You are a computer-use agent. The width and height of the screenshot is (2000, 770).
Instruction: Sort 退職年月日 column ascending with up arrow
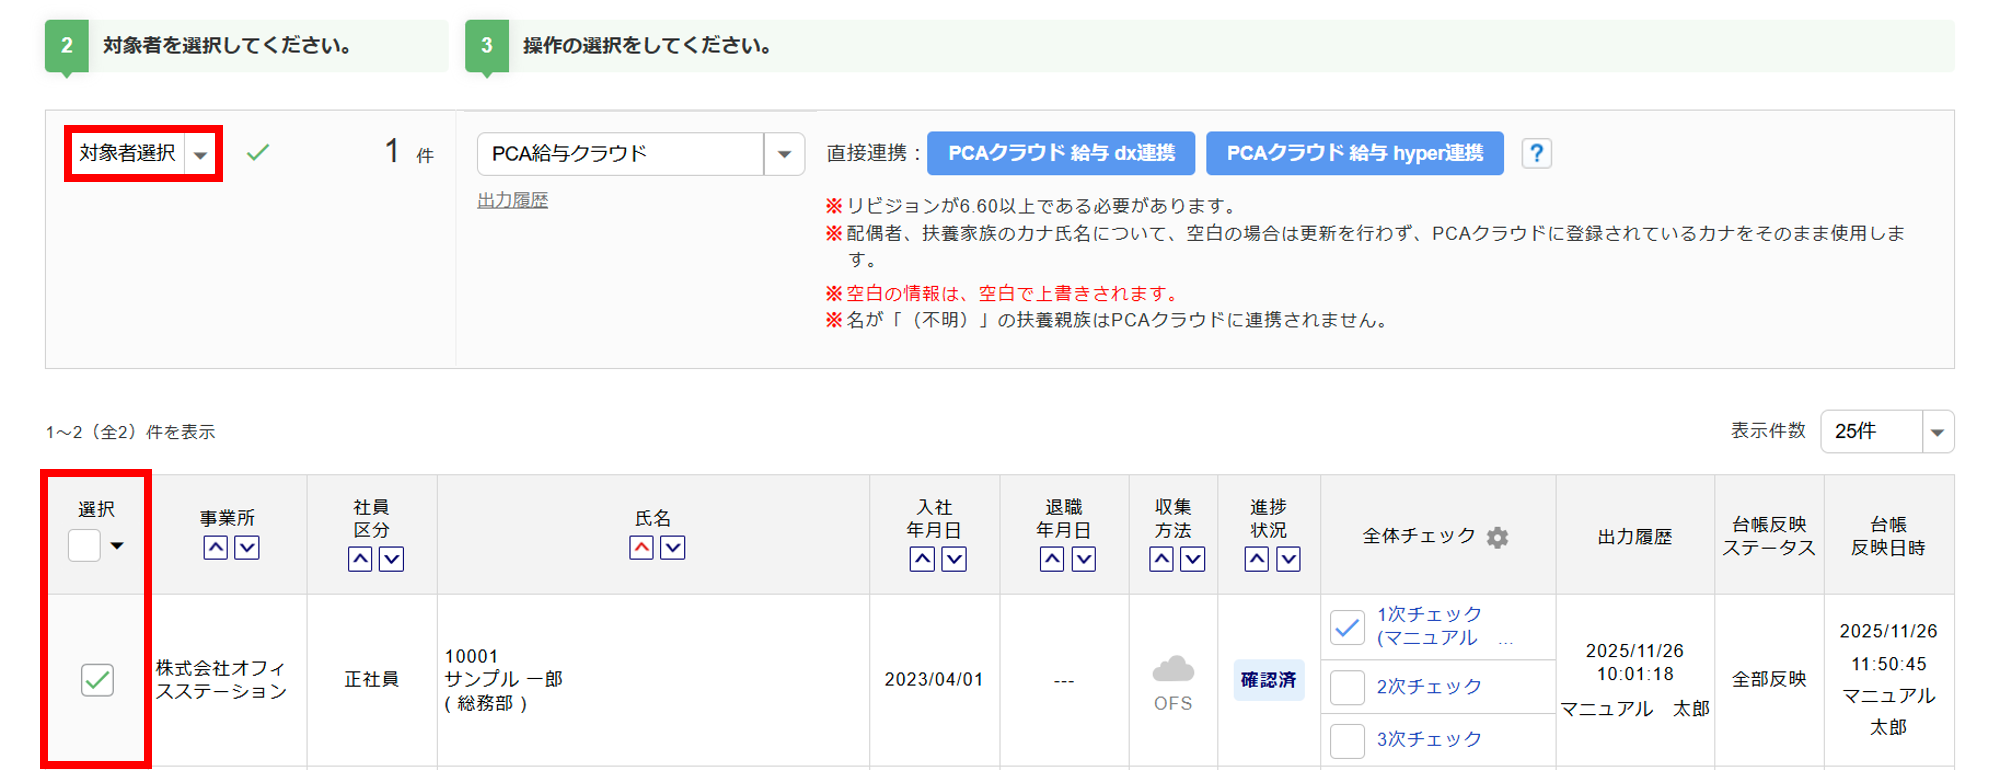pos(1052,559)
